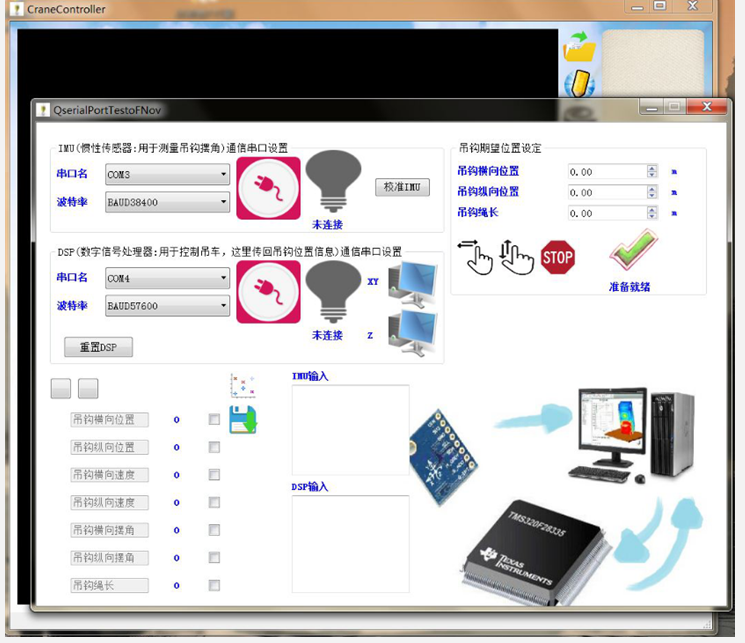Click the XY computer monitor icon
This screenshot has height=643, width=745.
coord(411,283)
